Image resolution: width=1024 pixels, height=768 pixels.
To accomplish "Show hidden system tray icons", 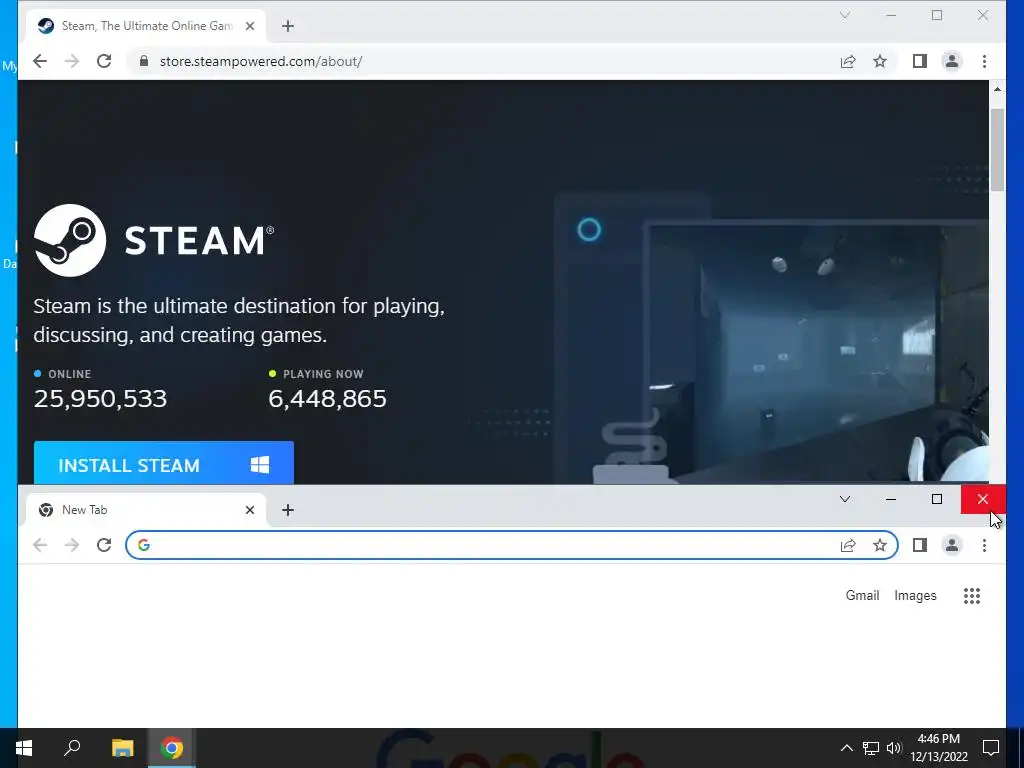I will [x=846, y=748].
